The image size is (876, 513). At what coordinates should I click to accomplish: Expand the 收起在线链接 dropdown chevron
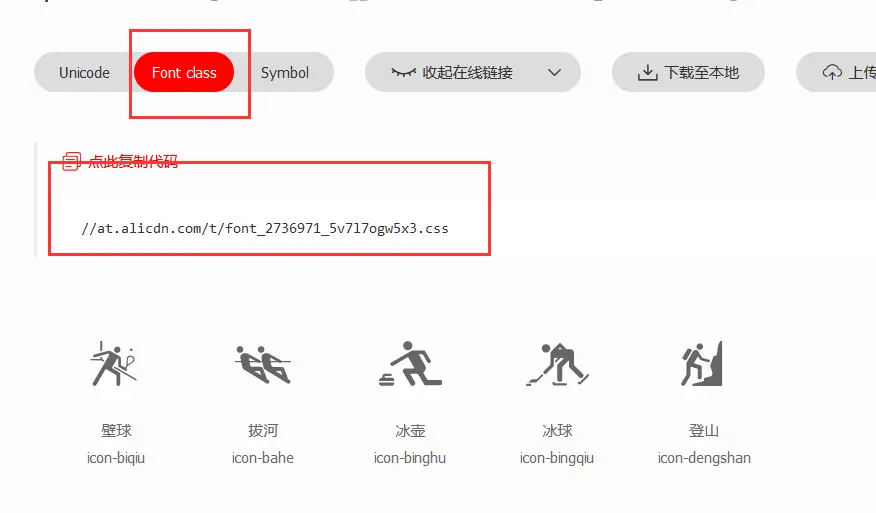pyautogui.click(x=554, y=73)
